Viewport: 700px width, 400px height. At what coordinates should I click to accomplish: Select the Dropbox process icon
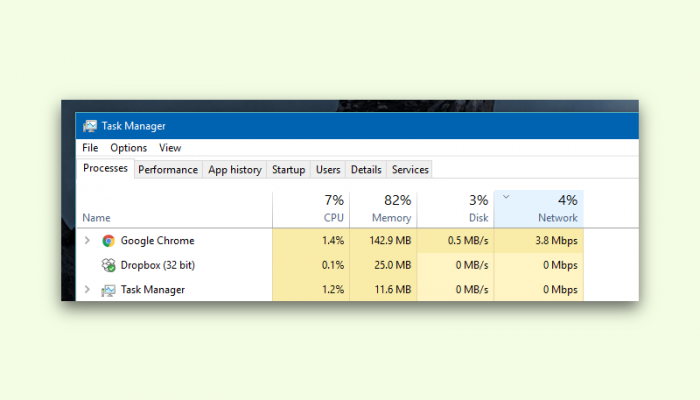[x=108, y=265]
